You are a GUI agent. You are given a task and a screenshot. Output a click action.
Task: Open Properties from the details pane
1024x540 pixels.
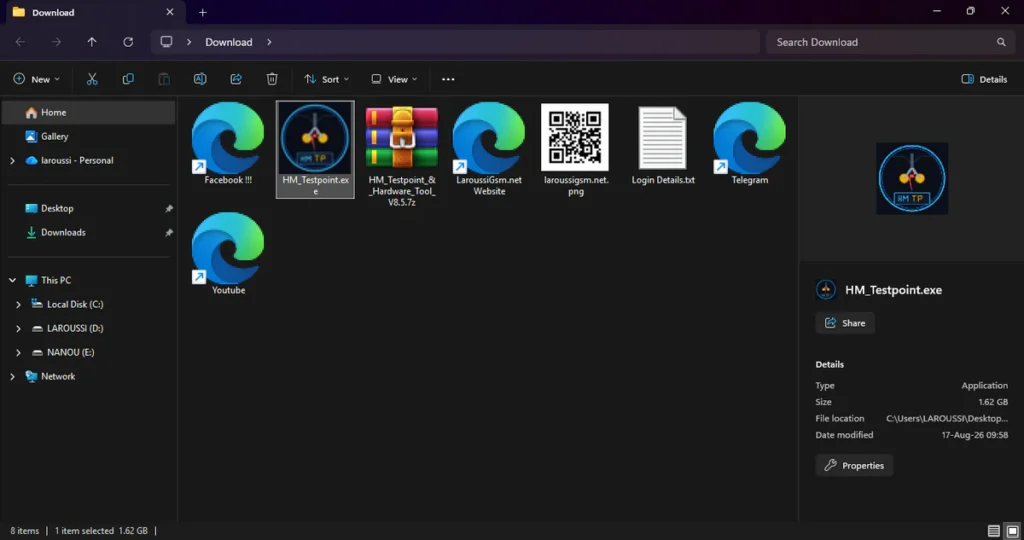point(854,466)
